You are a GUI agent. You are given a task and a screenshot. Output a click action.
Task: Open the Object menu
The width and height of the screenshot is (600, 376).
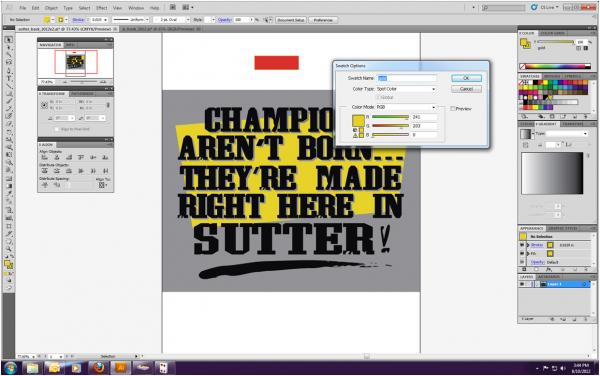[x=51, y=8]
